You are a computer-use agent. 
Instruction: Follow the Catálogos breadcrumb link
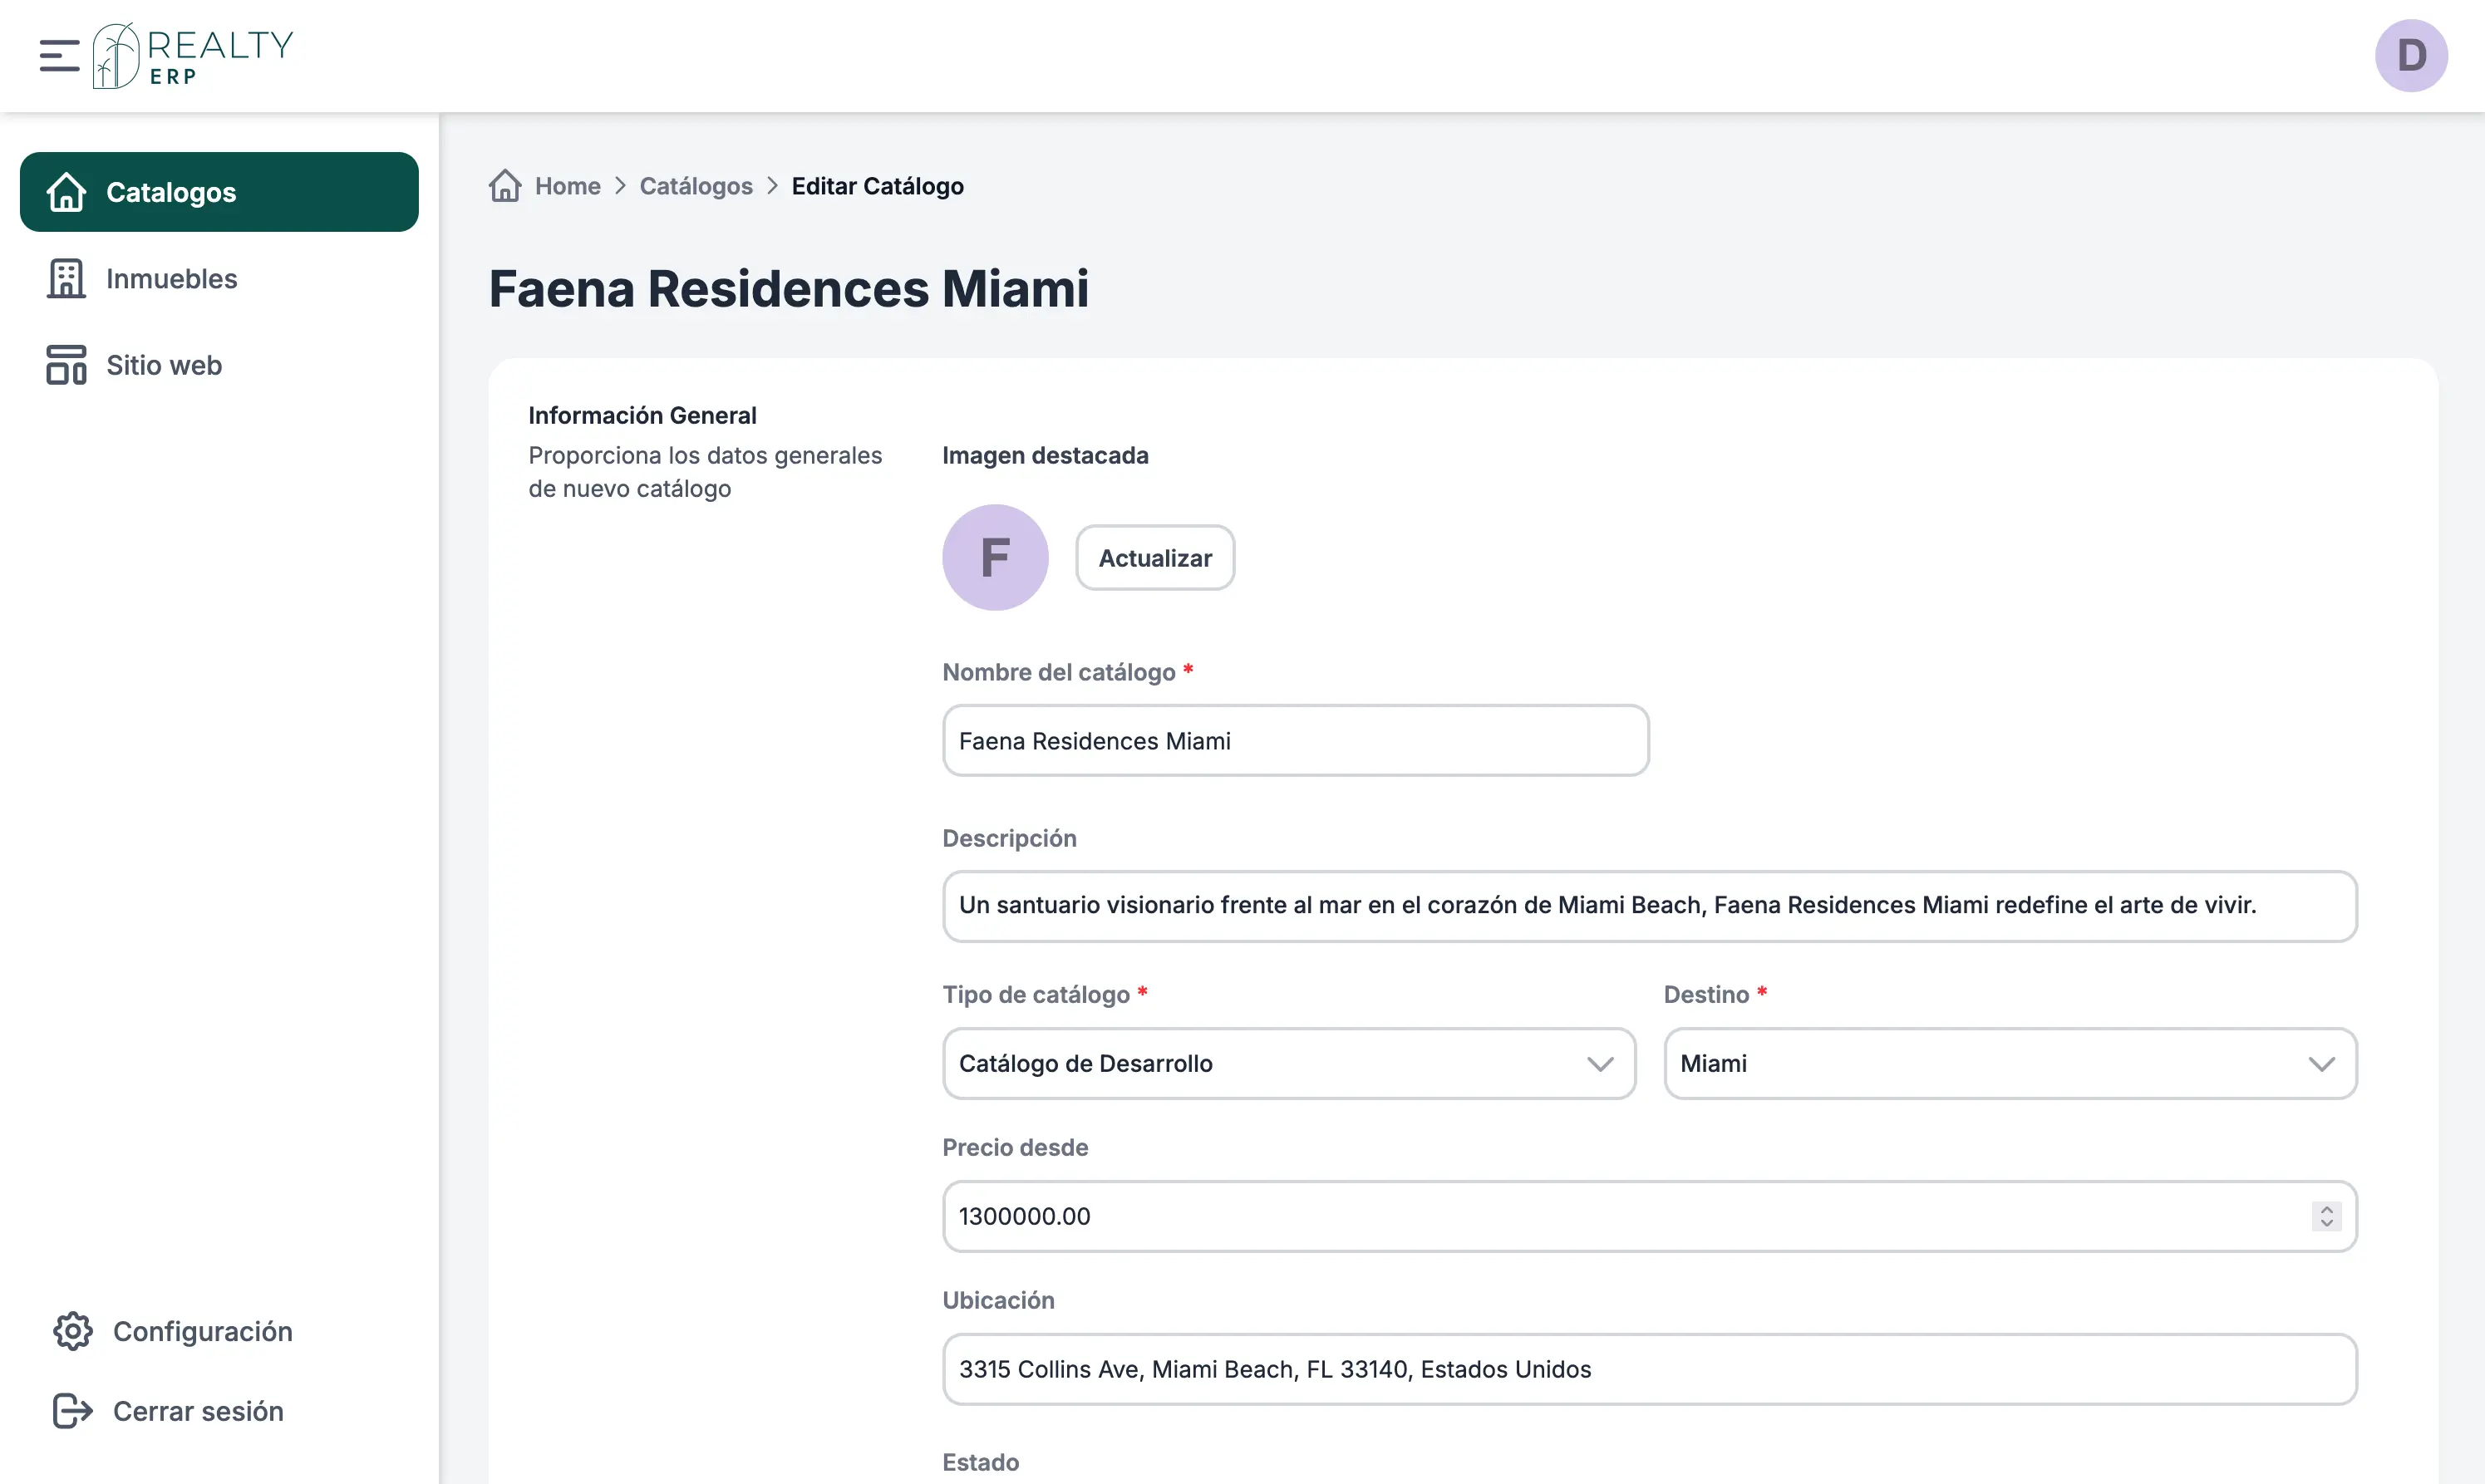(x=696, y=186)
